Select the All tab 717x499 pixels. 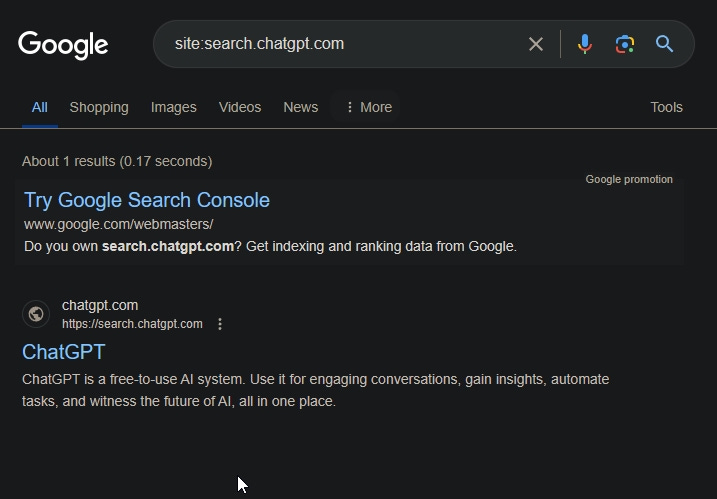pyautogui.click(x=39, y=107)
